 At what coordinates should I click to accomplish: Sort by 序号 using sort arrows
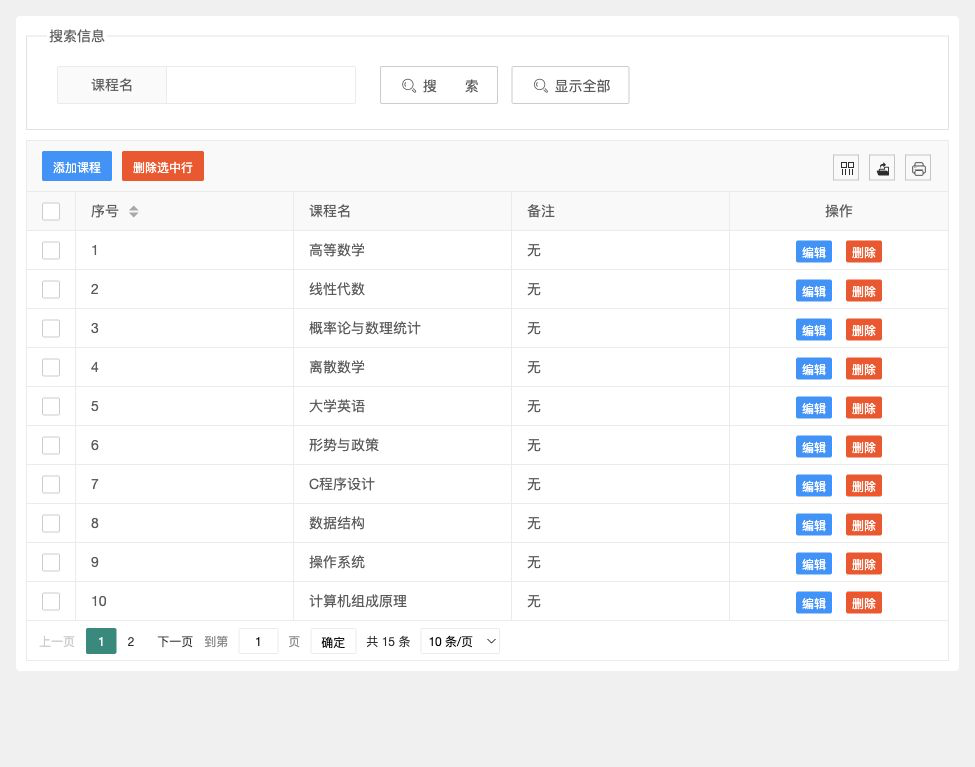pyautogui.click(x=133, y=212)
